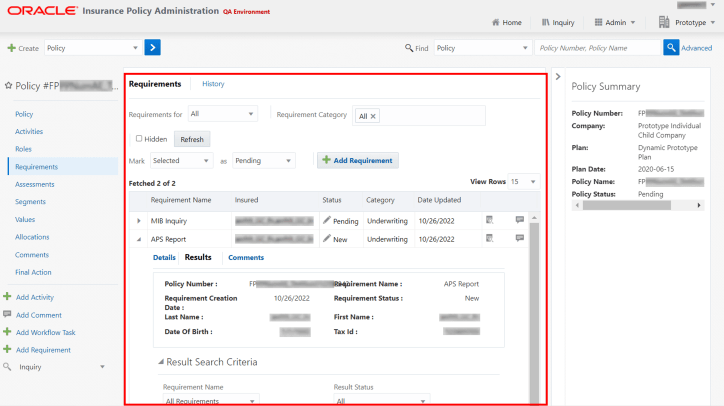Remove the All requirement category tag
This screenshot has height=406, width=724.
[x=373, y=116]
